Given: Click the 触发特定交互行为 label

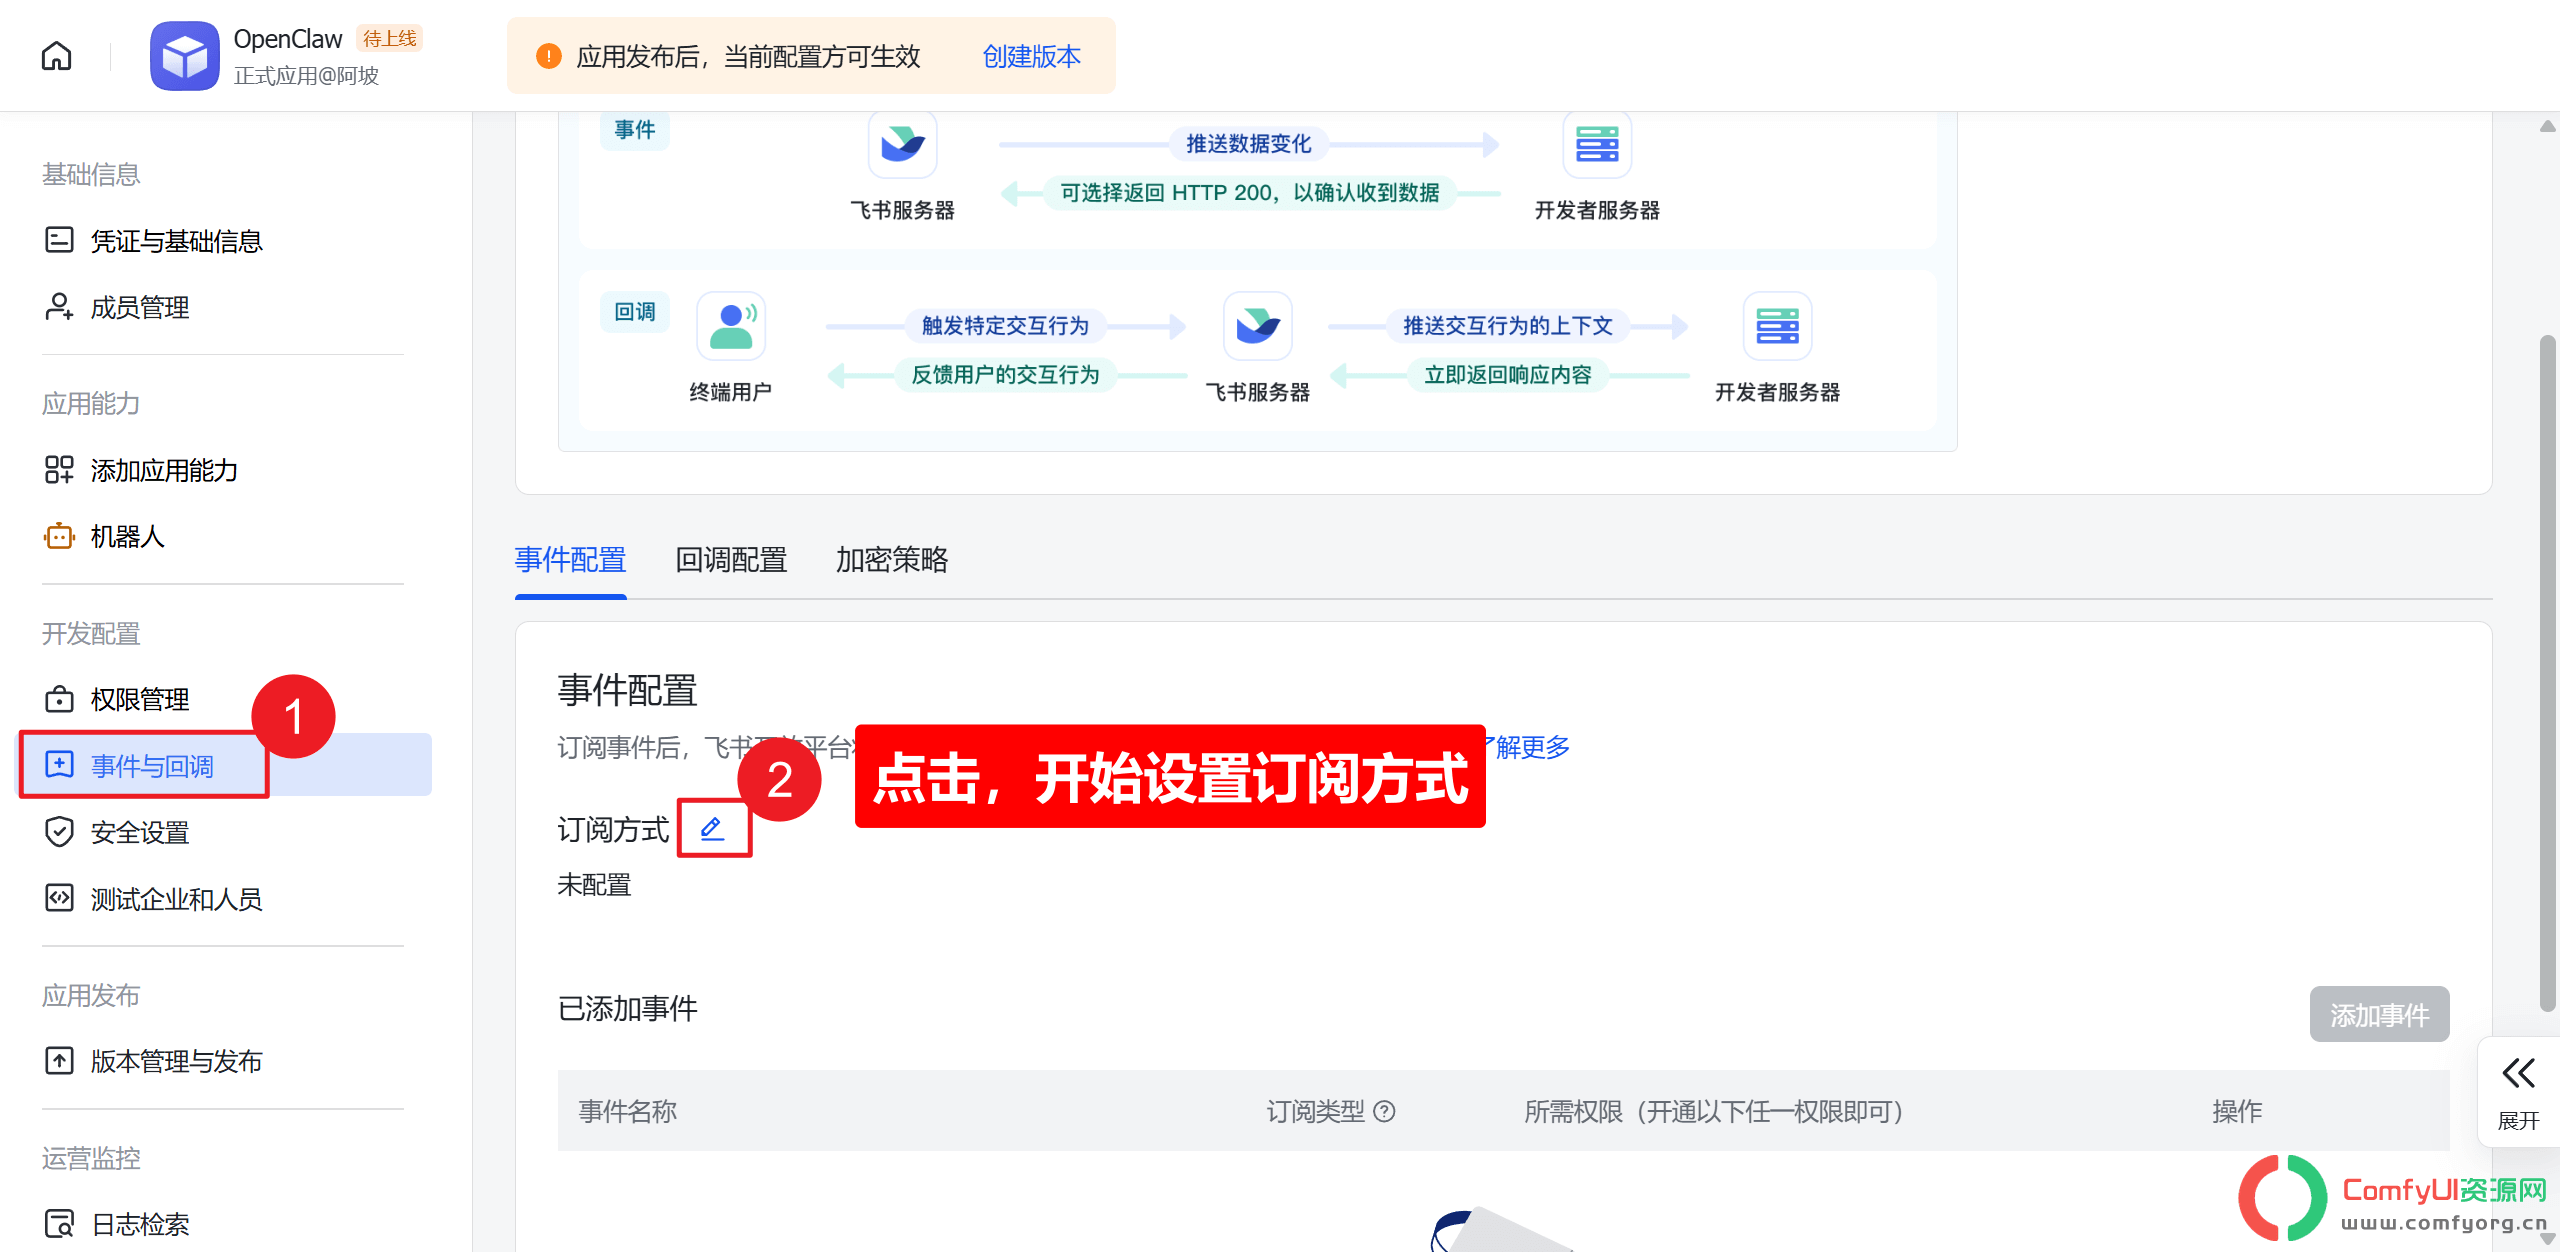Looking at the screenshot, I should (x=1005, y=326).
